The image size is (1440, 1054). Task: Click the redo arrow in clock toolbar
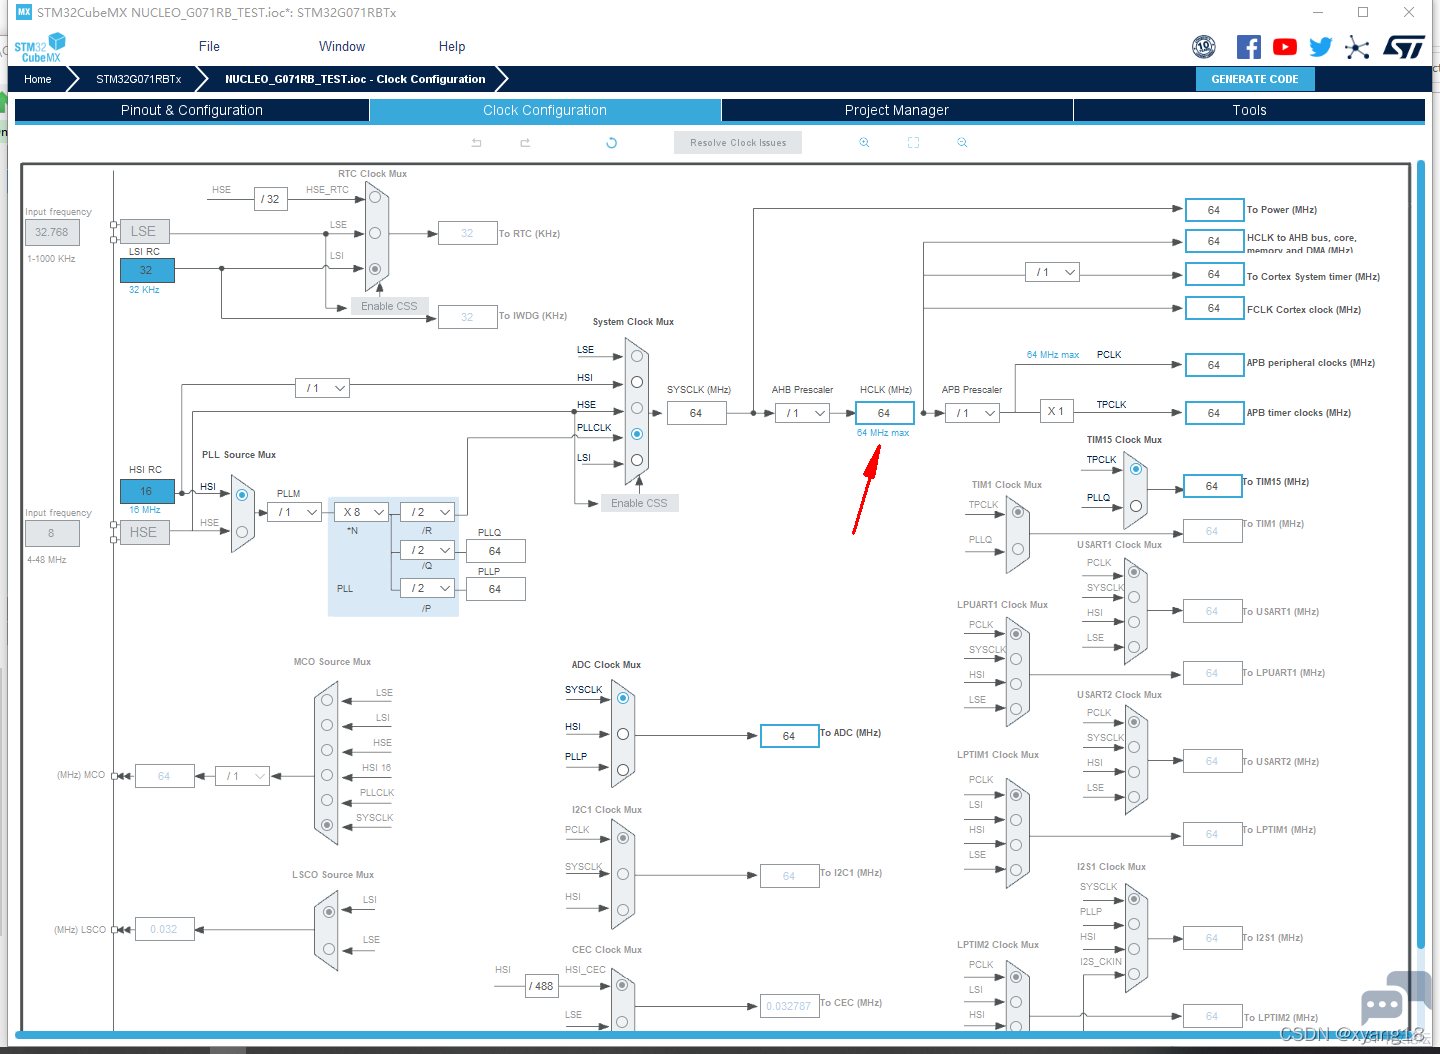coord(525,143)
